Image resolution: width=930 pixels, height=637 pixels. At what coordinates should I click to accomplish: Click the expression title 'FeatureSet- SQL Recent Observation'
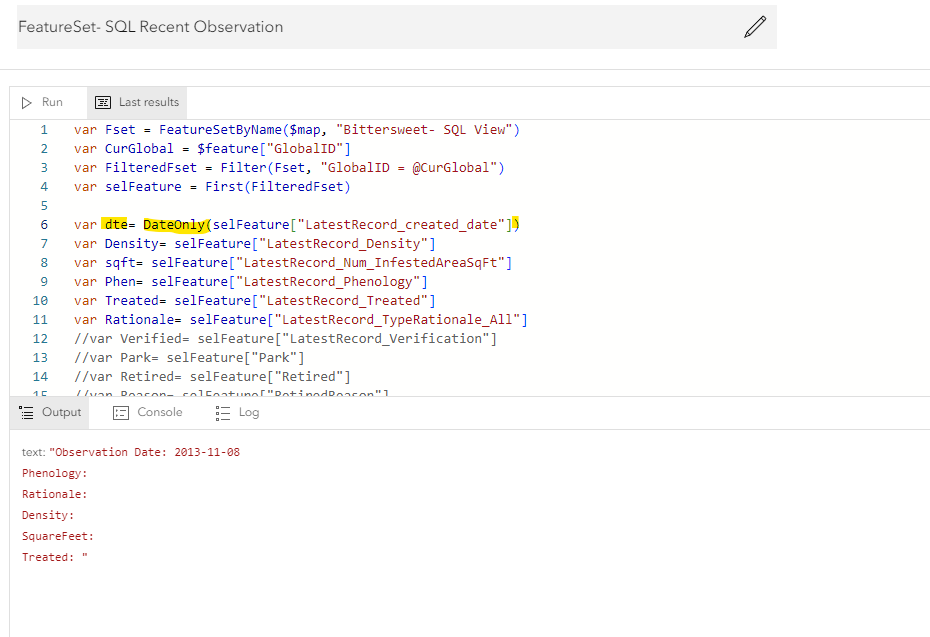point(151,27)
